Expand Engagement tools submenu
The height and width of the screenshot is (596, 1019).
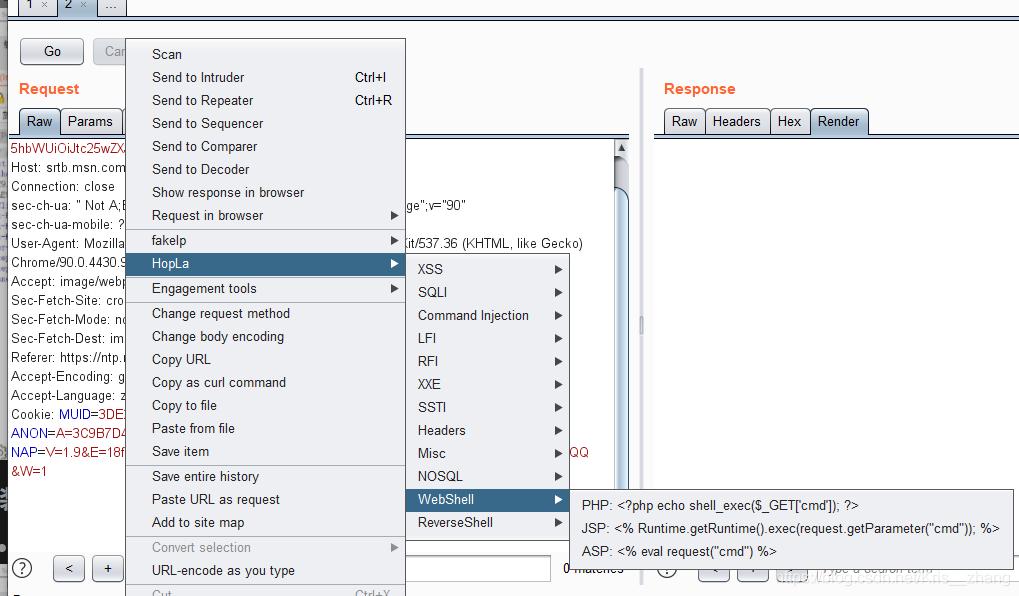[x=265, y=289]
